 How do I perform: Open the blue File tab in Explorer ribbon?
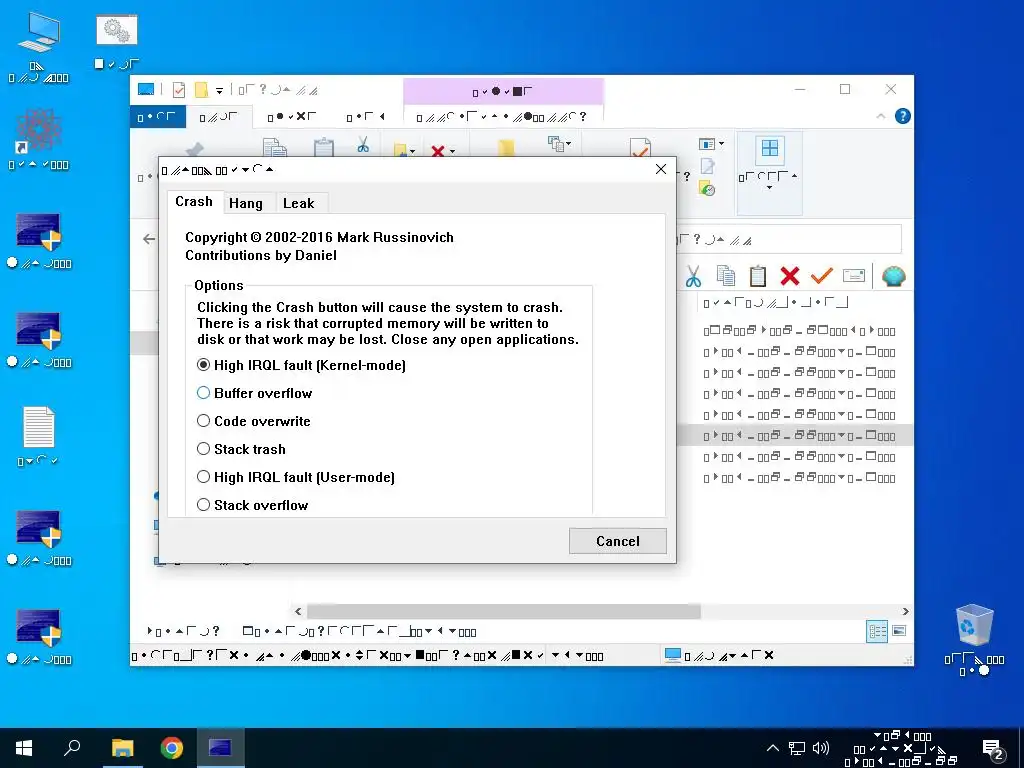click(157, 117)
